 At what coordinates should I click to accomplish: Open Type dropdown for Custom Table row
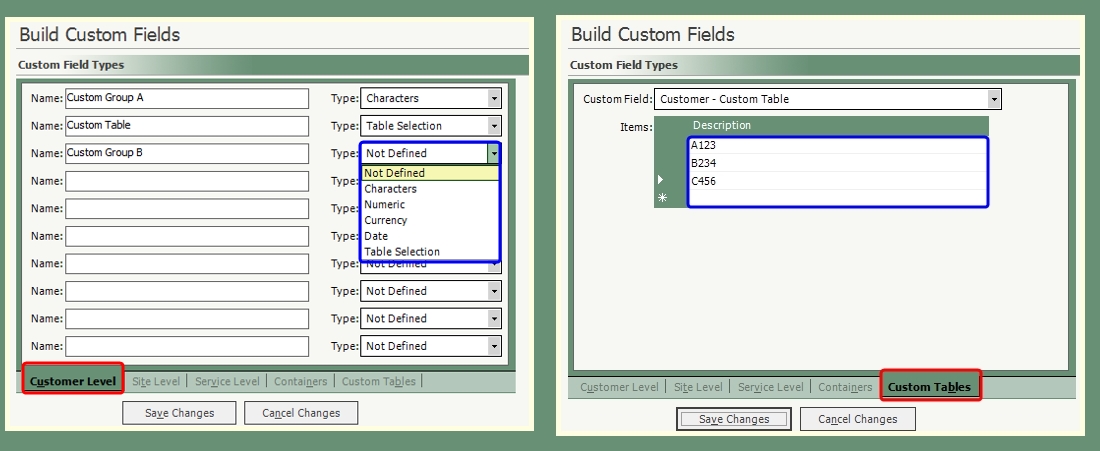(494, 126)
